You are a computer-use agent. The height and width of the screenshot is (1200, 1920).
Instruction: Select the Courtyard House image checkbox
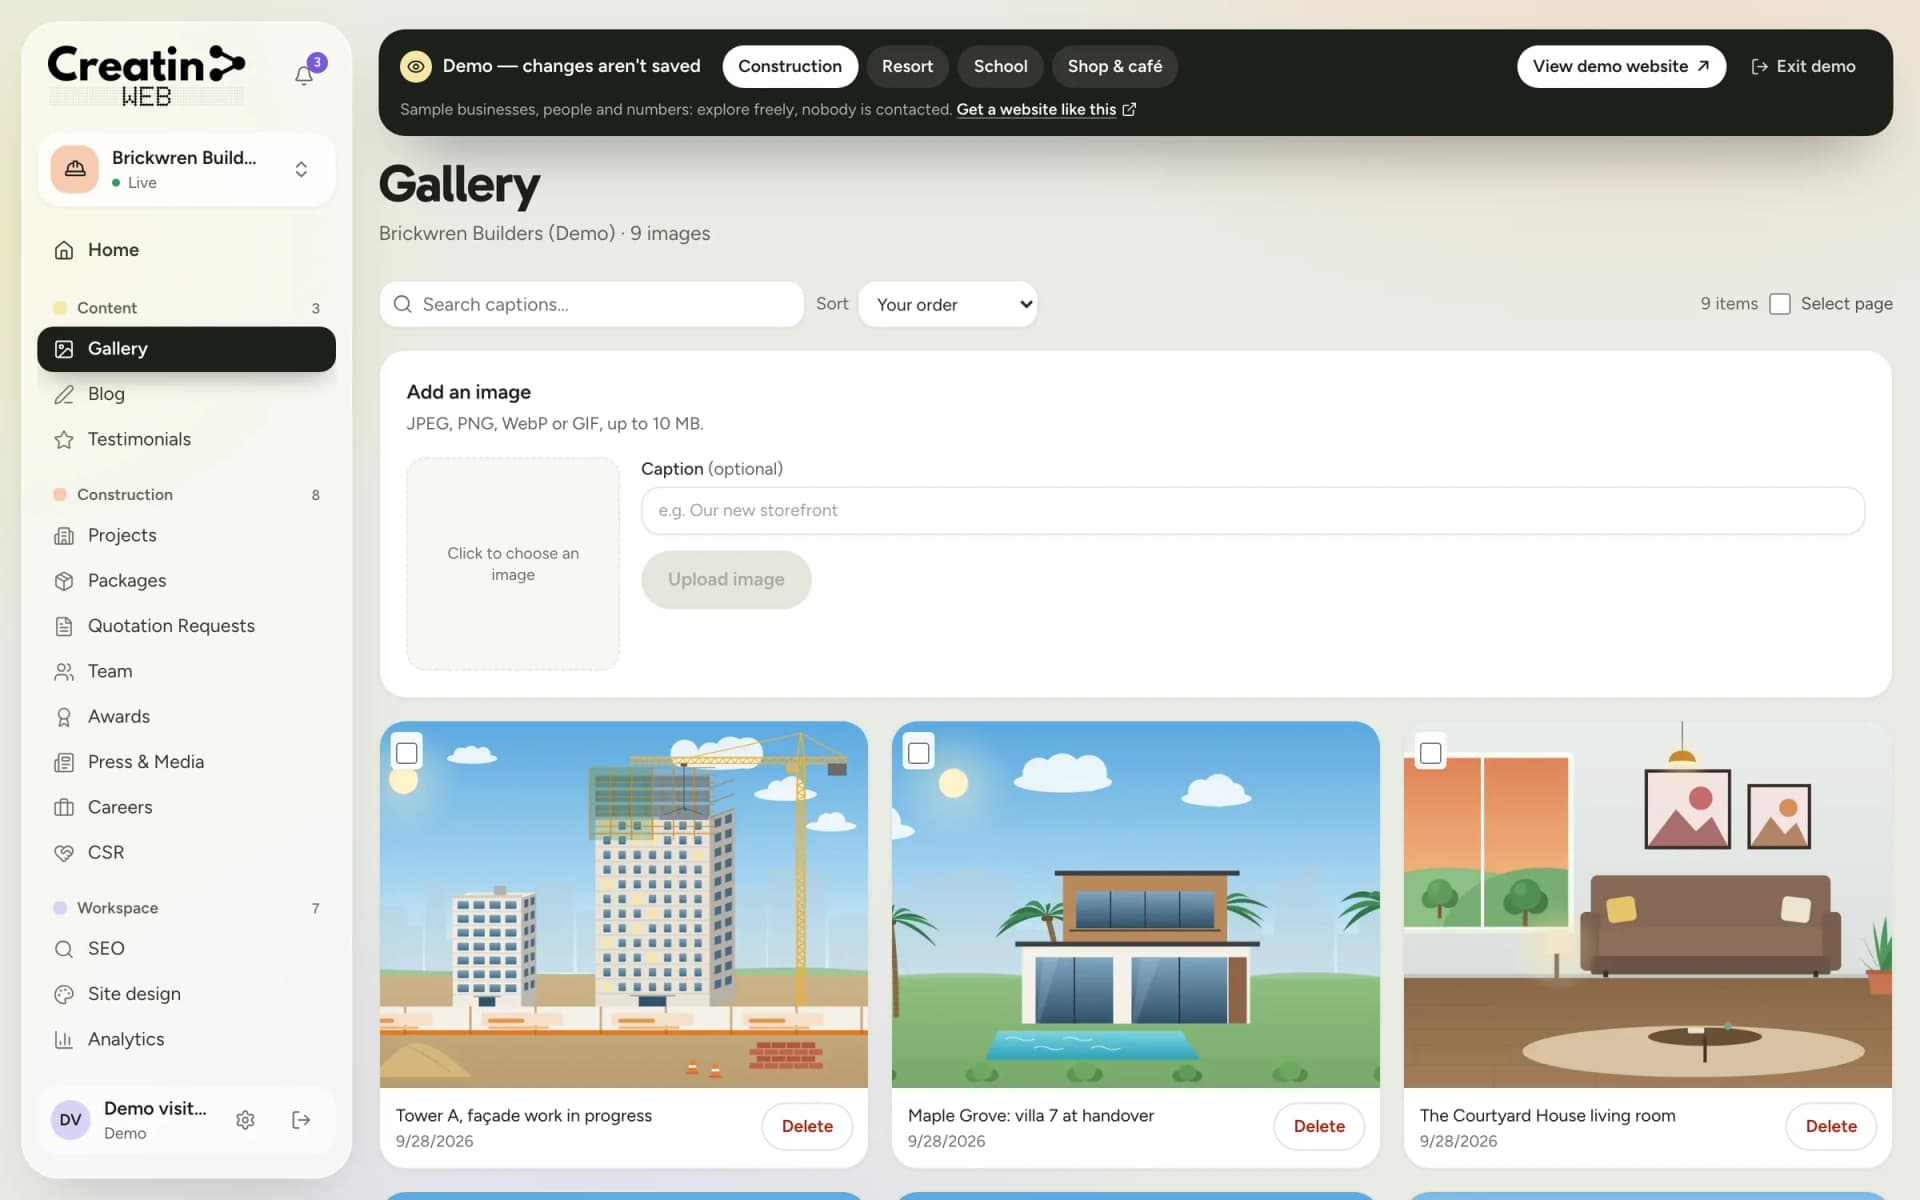[1431, 753]
